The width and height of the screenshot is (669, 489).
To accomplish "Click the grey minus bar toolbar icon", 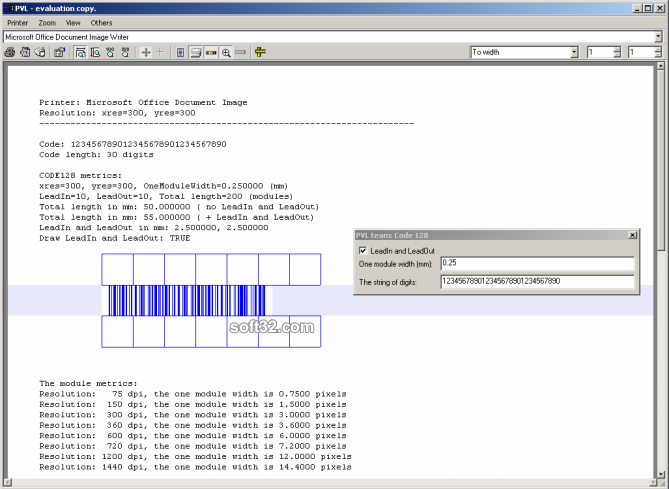I will 241,52.
